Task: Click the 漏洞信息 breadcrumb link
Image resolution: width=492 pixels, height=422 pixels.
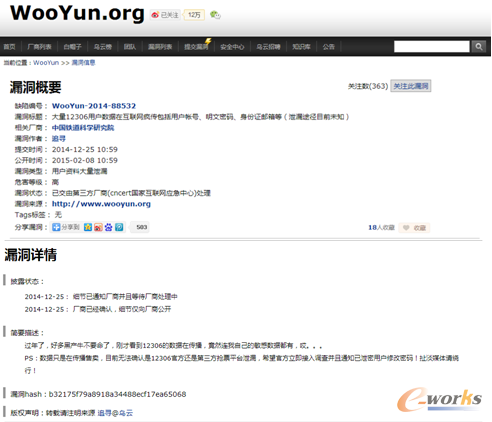Action: pyautogui.click(x=83, y=63)
